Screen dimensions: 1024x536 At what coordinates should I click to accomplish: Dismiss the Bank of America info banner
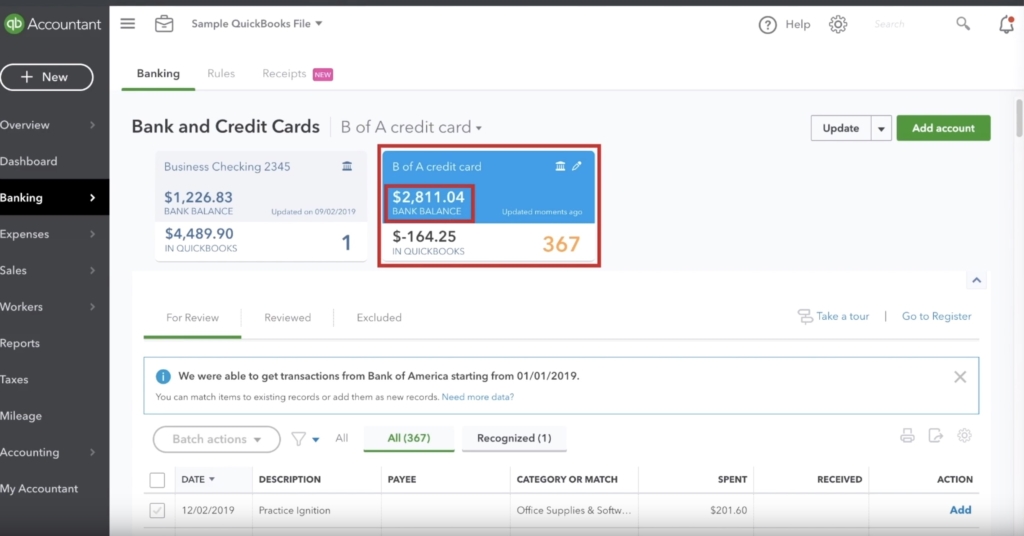960,377
